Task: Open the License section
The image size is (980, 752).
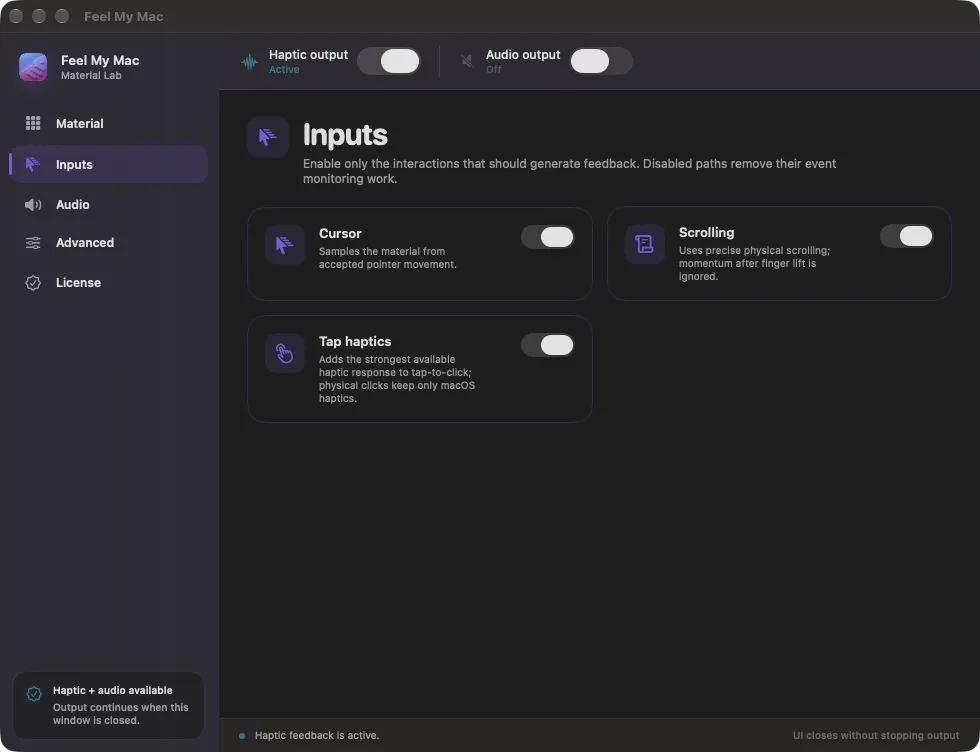Action: 109,283
